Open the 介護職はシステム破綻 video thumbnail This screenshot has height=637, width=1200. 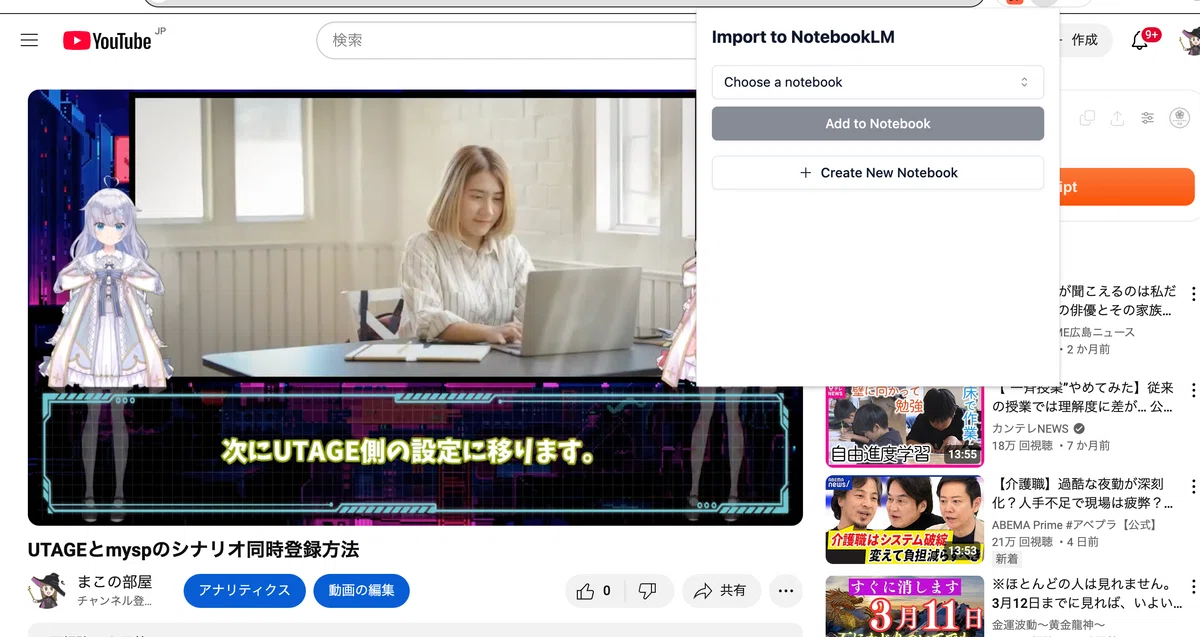[905, 521]
